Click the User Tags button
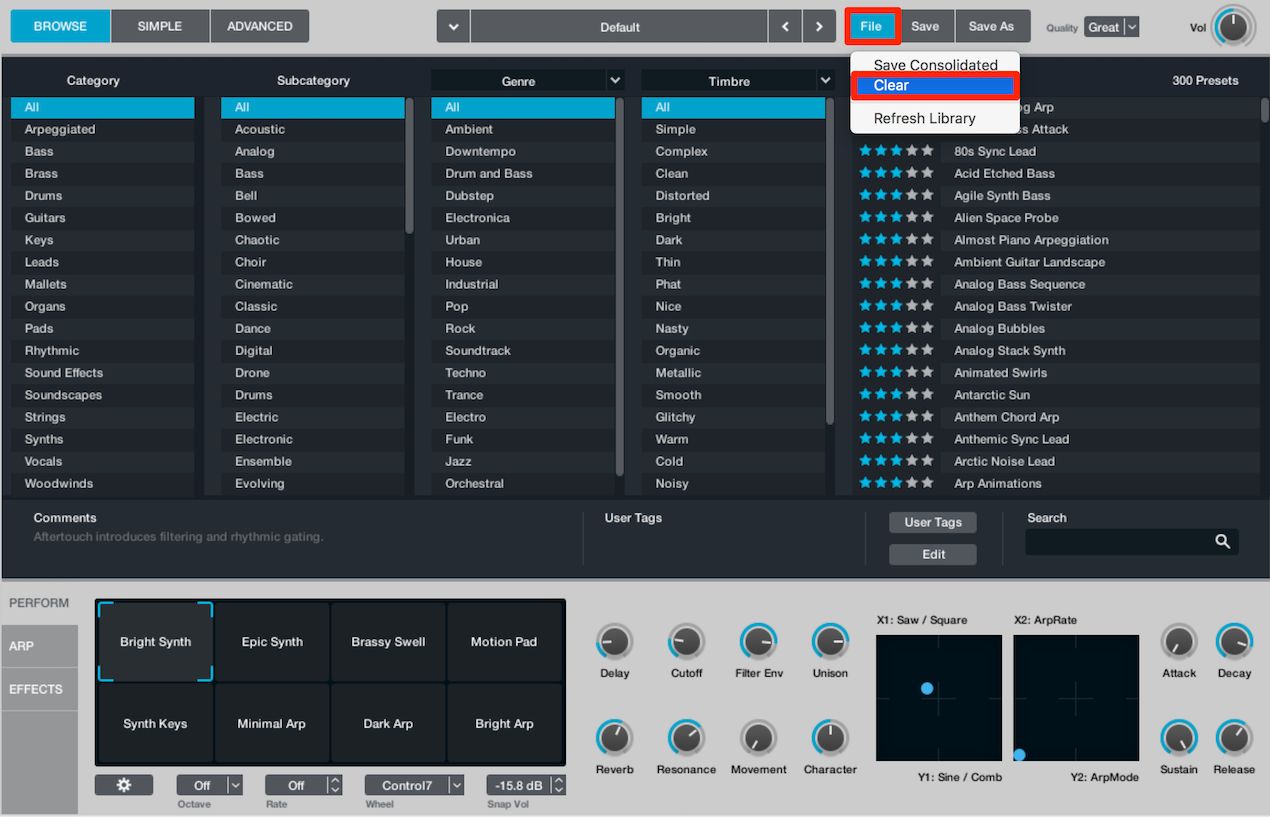This screenshot has width=1270, height=817. coord(932,522)
